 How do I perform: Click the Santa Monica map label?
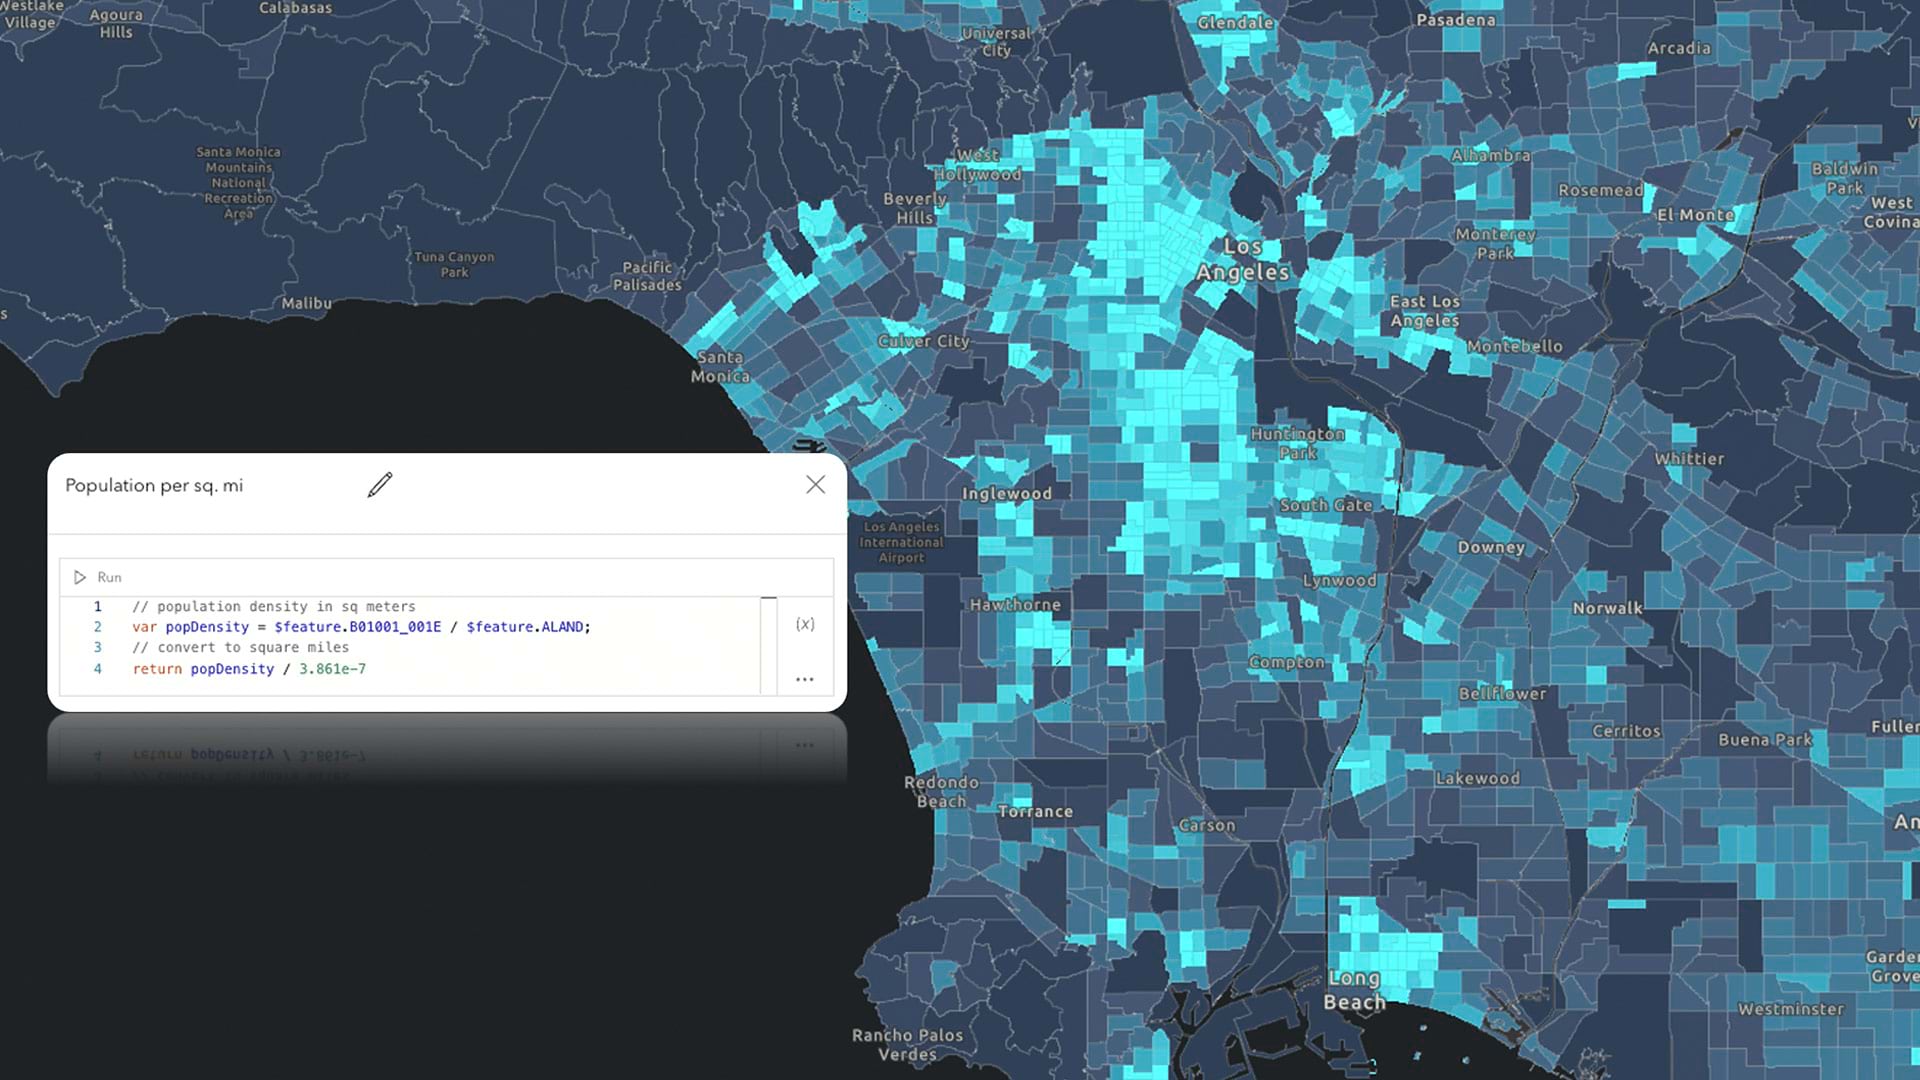tap(720, 366)
